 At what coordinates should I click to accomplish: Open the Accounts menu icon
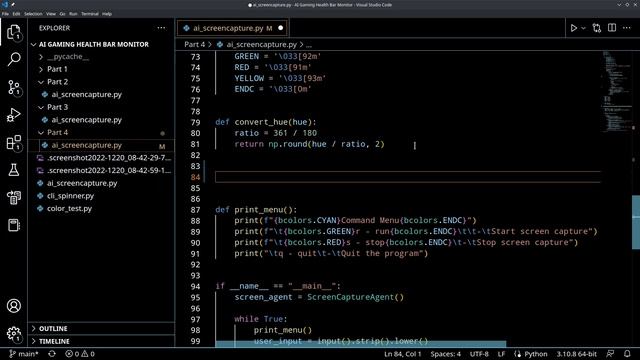[13, 306]
